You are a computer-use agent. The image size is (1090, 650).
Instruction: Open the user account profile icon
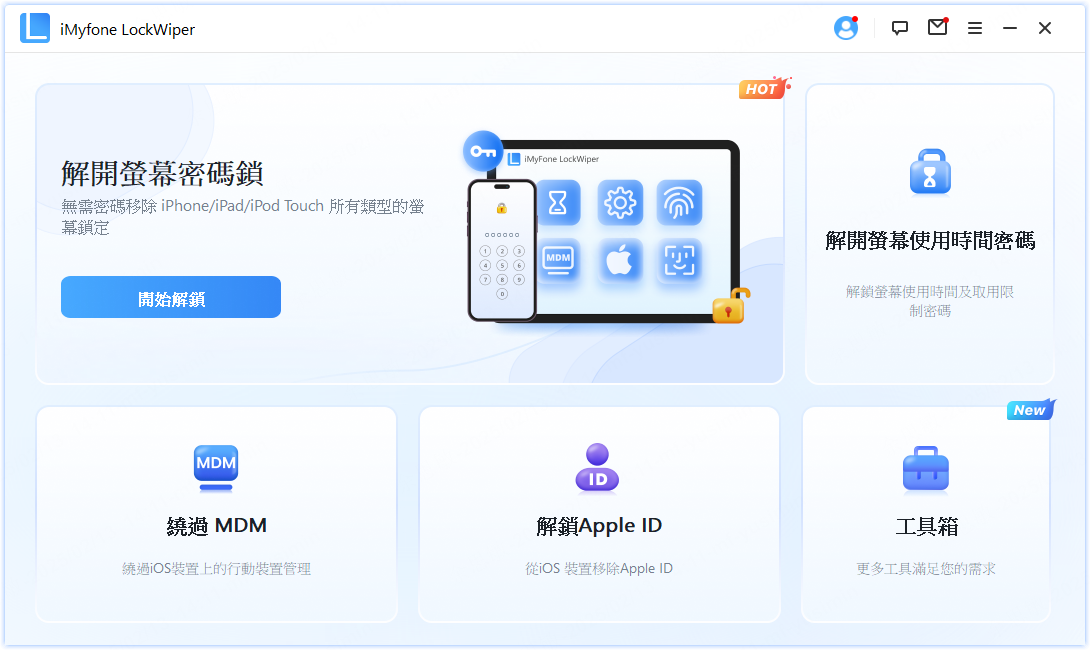click(x=845, y=29)
